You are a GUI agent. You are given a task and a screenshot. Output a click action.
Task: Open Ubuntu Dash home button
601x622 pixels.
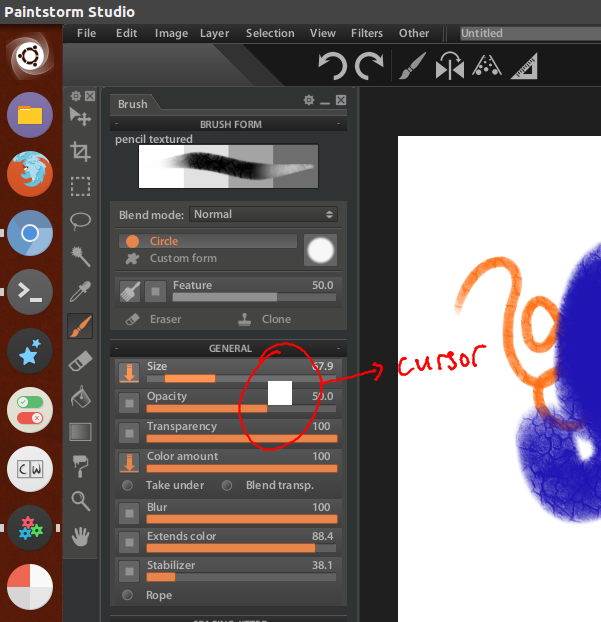(30, 56)
